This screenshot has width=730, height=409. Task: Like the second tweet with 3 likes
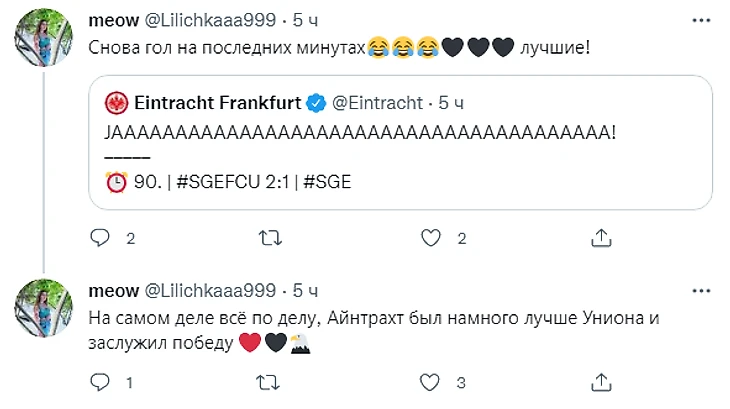tap(431, 382)
